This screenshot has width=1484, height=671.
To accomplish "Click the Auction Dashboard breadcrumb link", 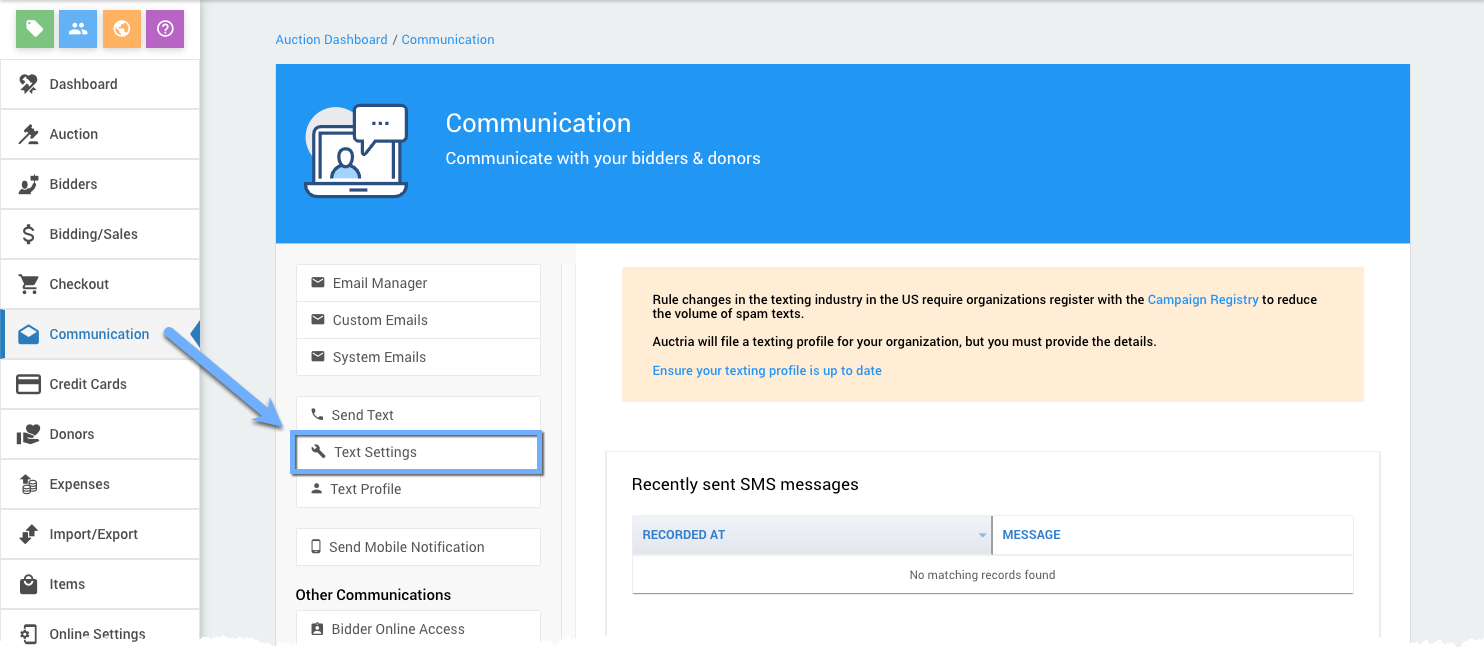I will pos(331,40).
